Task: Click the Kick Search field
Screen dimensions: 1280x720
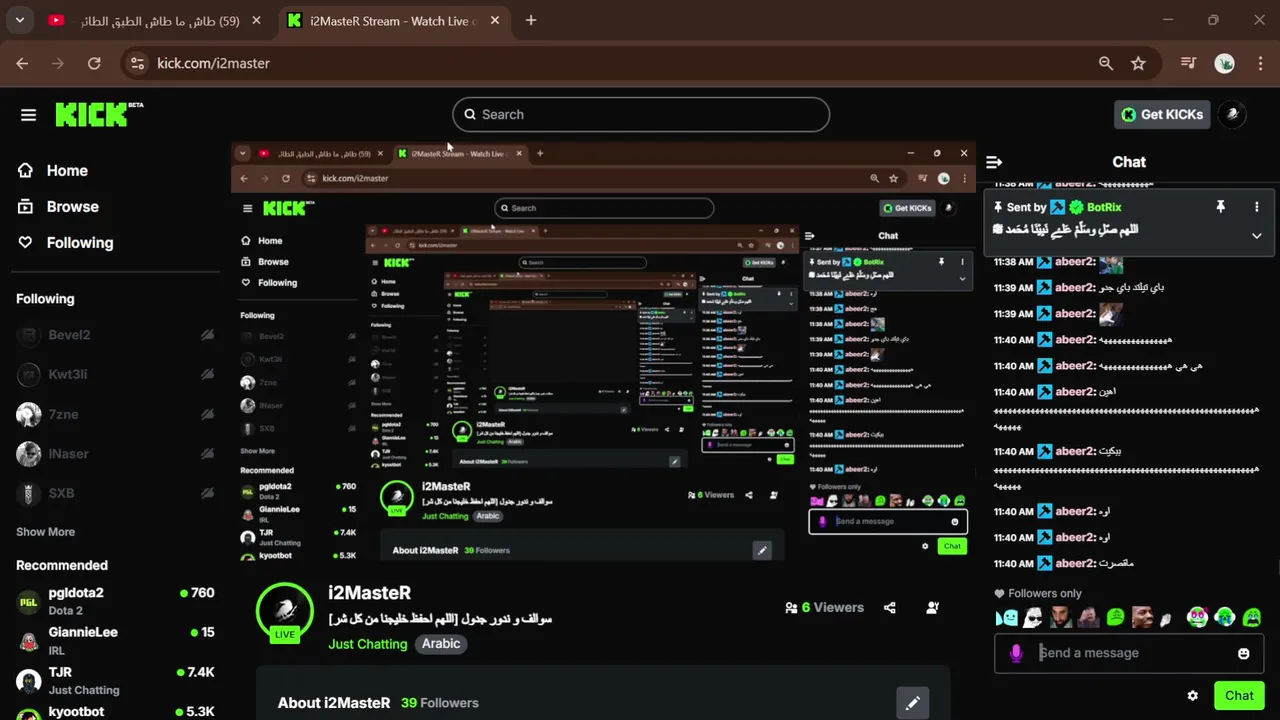Action: (x=641, y=114)
